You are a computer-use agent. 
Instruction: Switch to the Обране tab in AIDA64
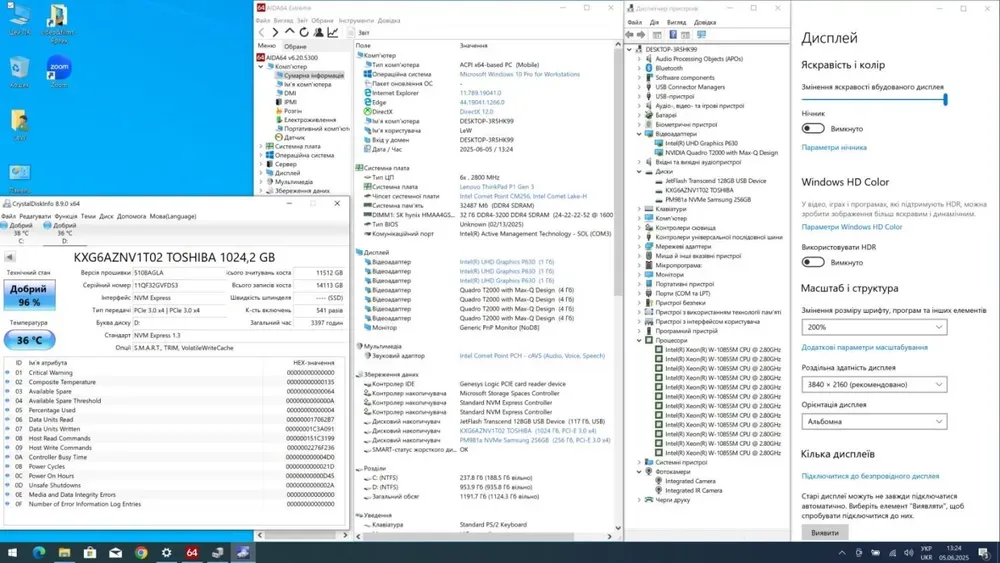pos(295,46)
